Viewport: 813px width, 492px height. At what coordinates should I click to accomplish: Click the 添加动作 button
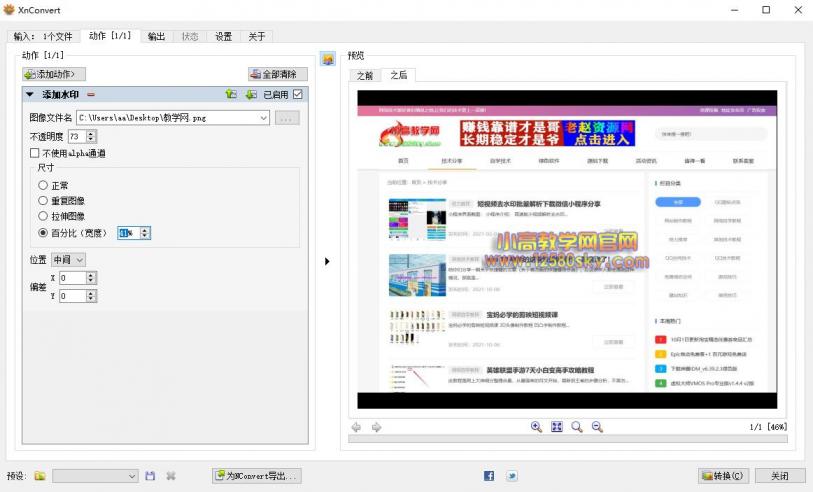click(x=54, y=74)
